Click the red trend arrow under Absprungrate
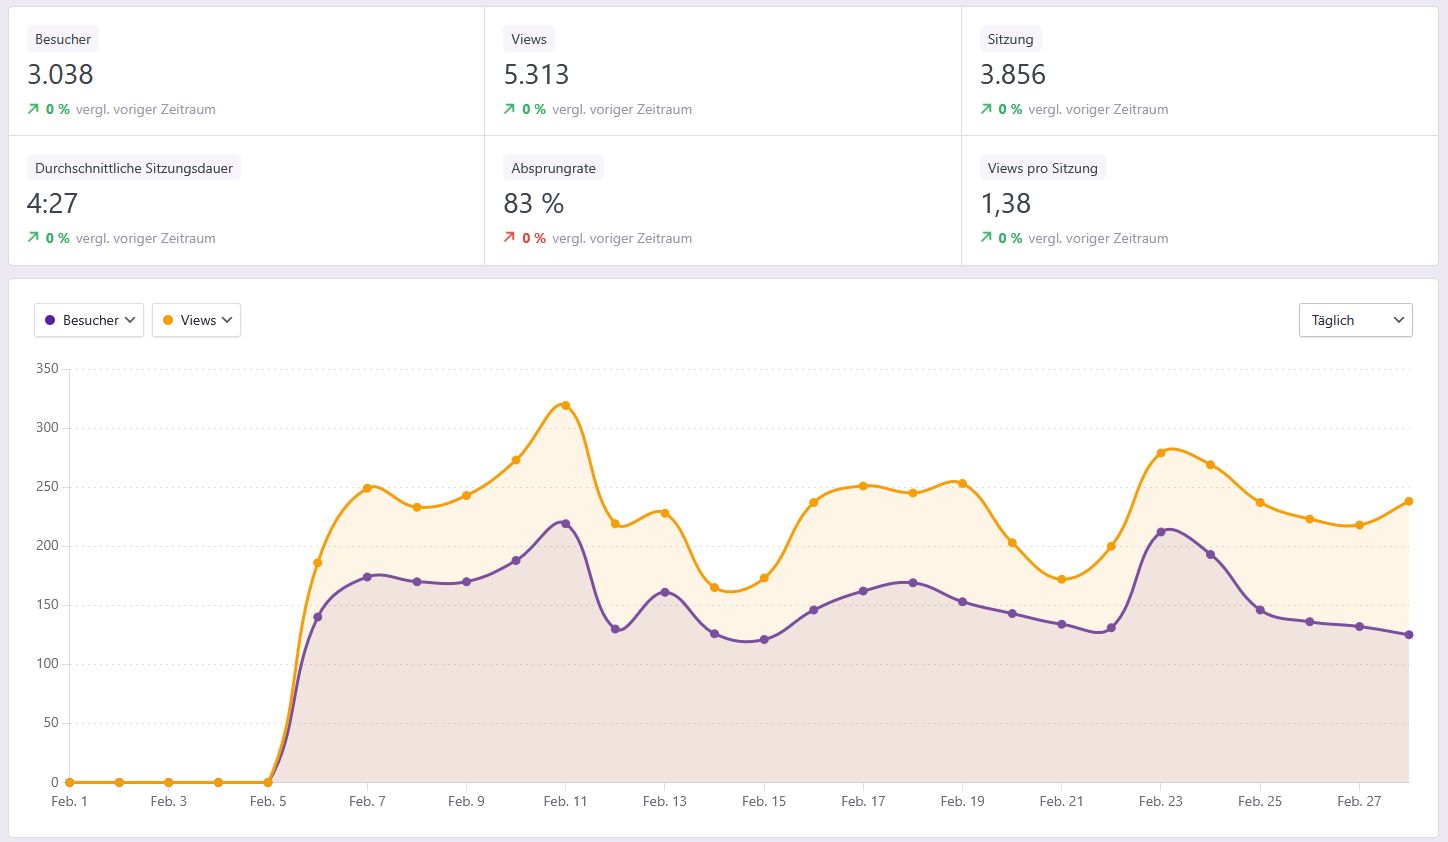Screen dimensions: 1448x842 (x=509, y=238)
